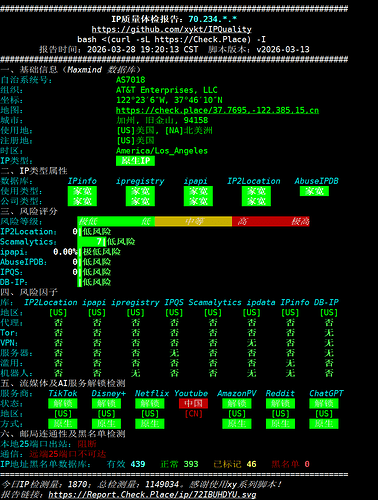Click the timezone America/Los_Angeles
Viewport: 378px width, 500px height.
[x=162, y=151]
